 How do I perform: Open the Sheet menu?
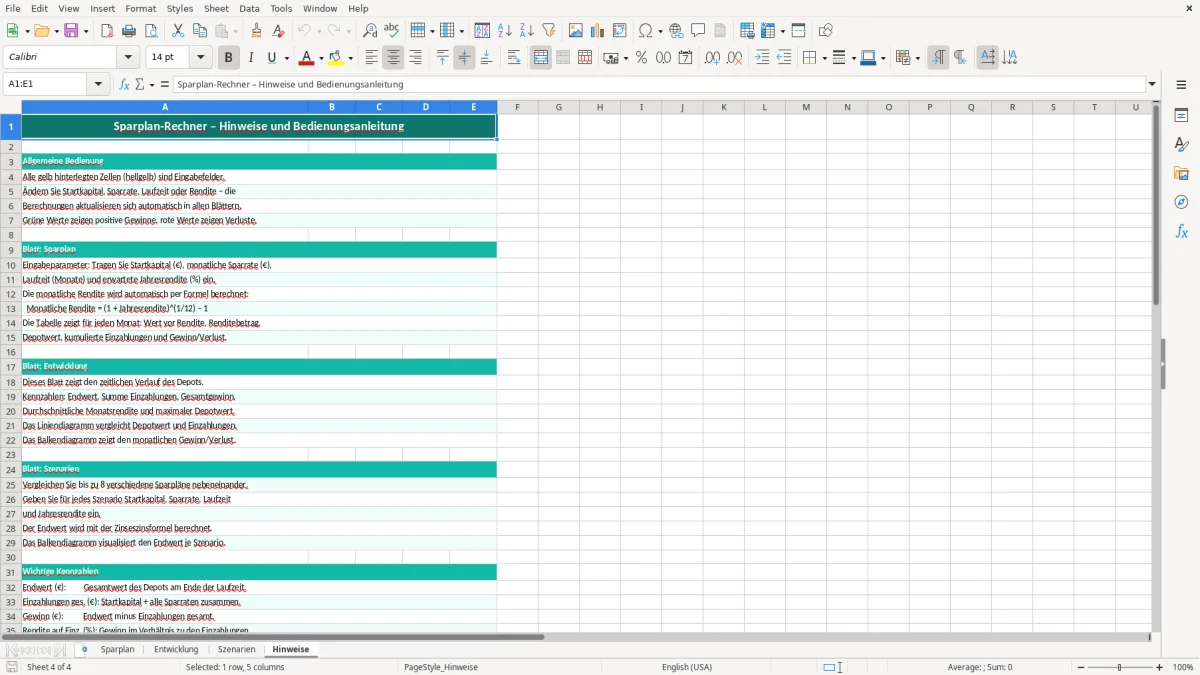tap(217, 8)
